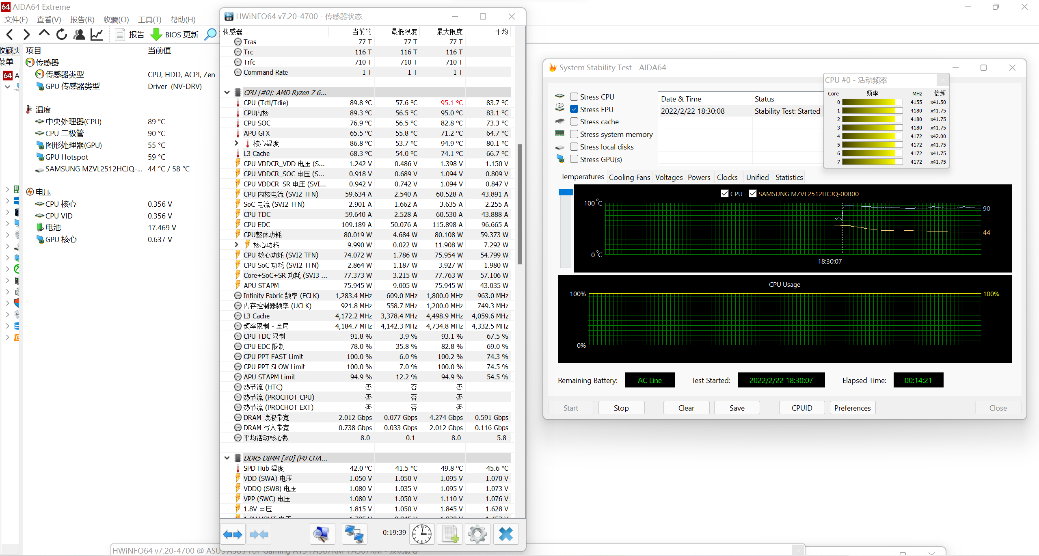The width and height of the screenshot is (1039, 556).
Task: Open the View (V) menu in AIDA64
Action: (x=48, y=20)
